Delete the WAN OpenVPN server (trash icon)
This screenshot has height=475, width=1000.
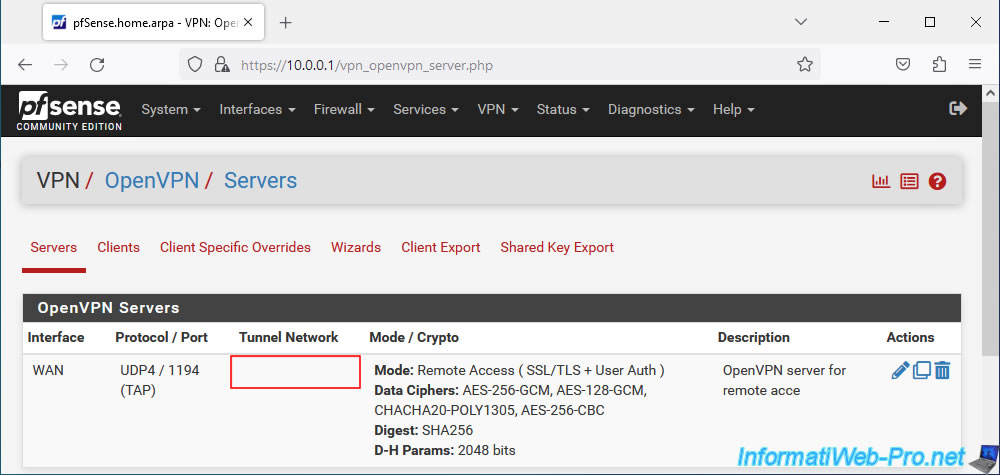click(x=943, y=370)
